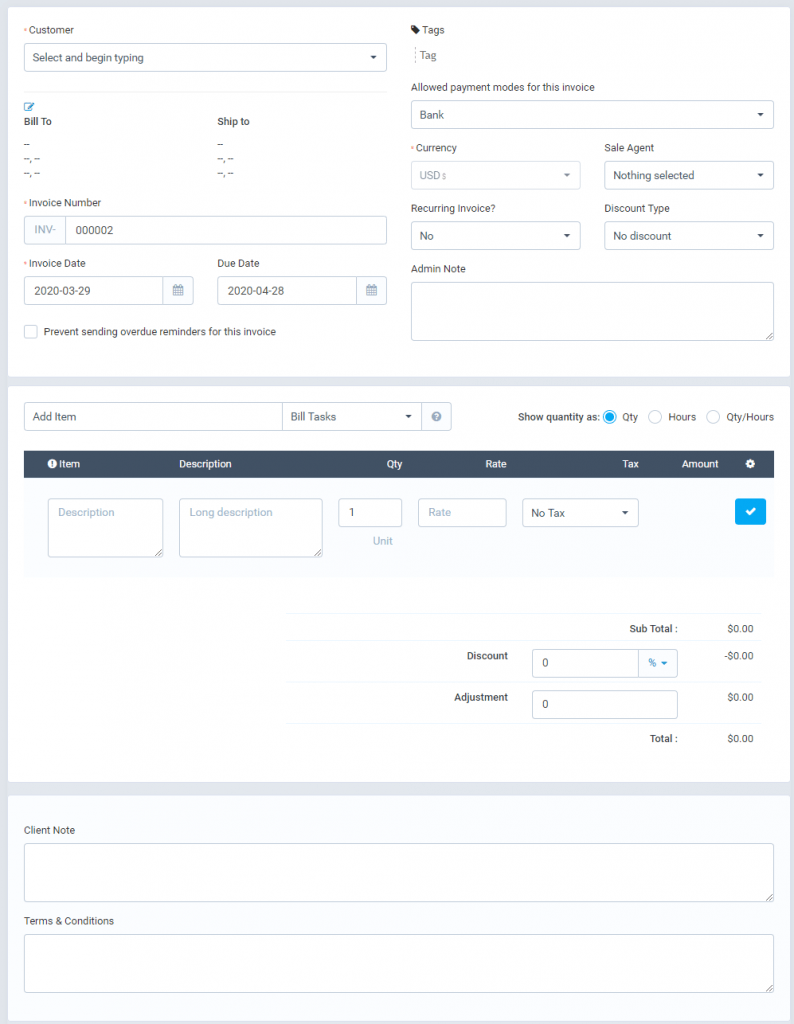Click the Rate input field
The height and width of the screenshot is (1024, 794).
pos(462,513)
